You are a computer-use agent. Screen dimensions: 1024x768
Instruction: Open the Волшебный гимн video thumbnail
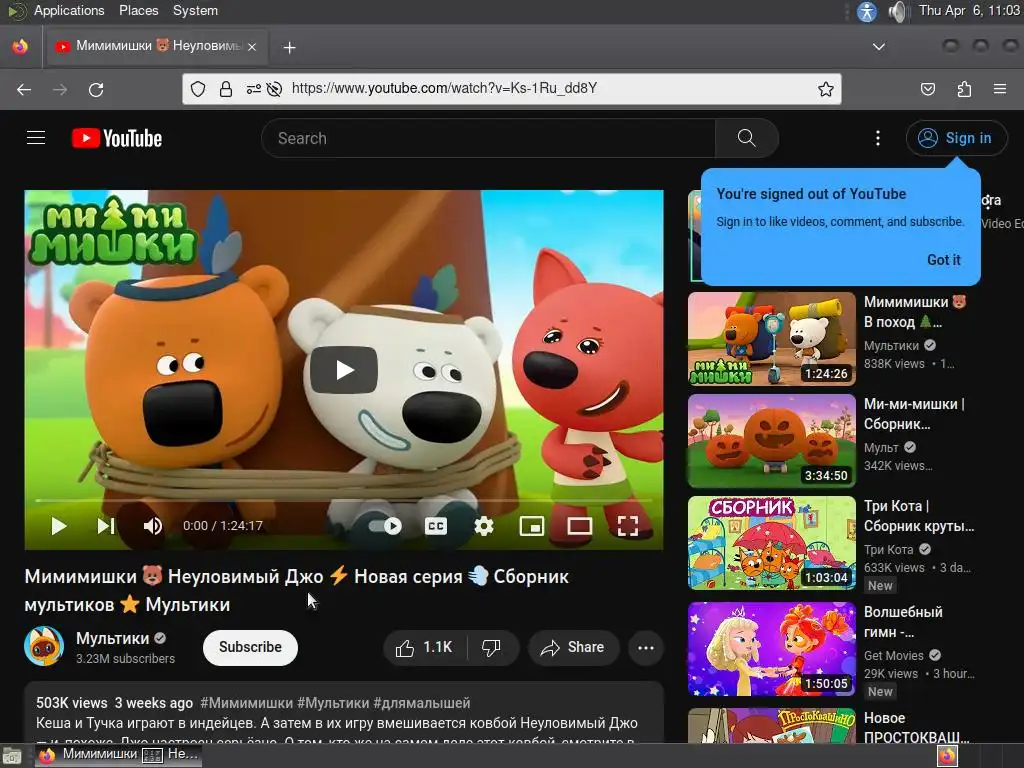[x=771, y=648]
